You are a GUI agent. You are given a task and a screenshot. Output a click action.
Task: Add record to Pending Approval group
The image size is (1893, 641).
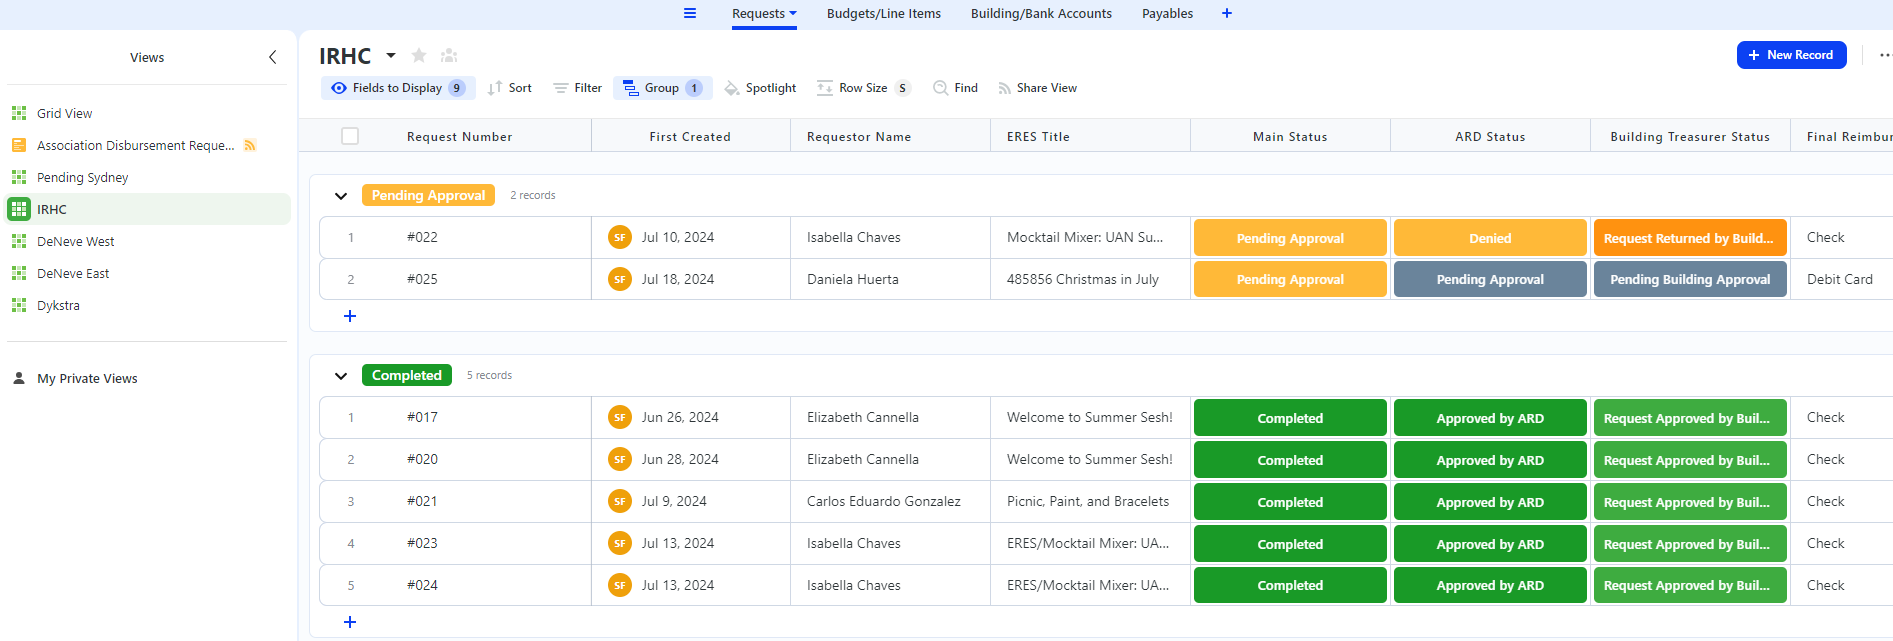(x=350, y=316)
